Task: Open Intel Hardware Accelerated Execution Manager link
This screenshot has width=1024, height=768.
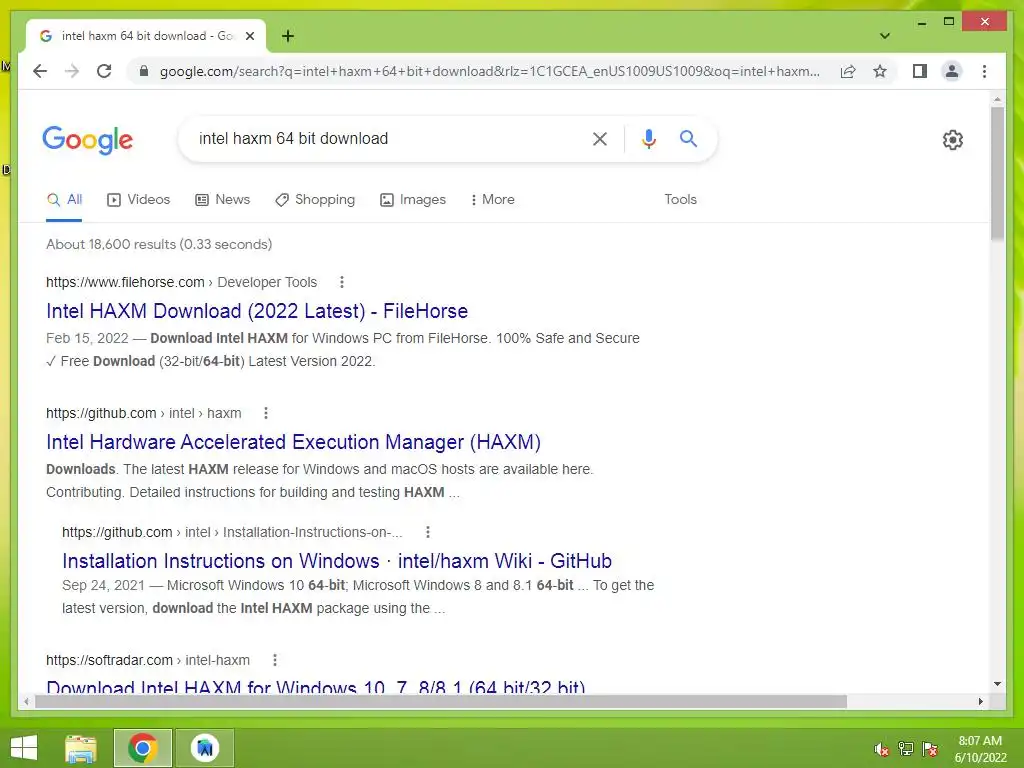Action: coord(293,442)
